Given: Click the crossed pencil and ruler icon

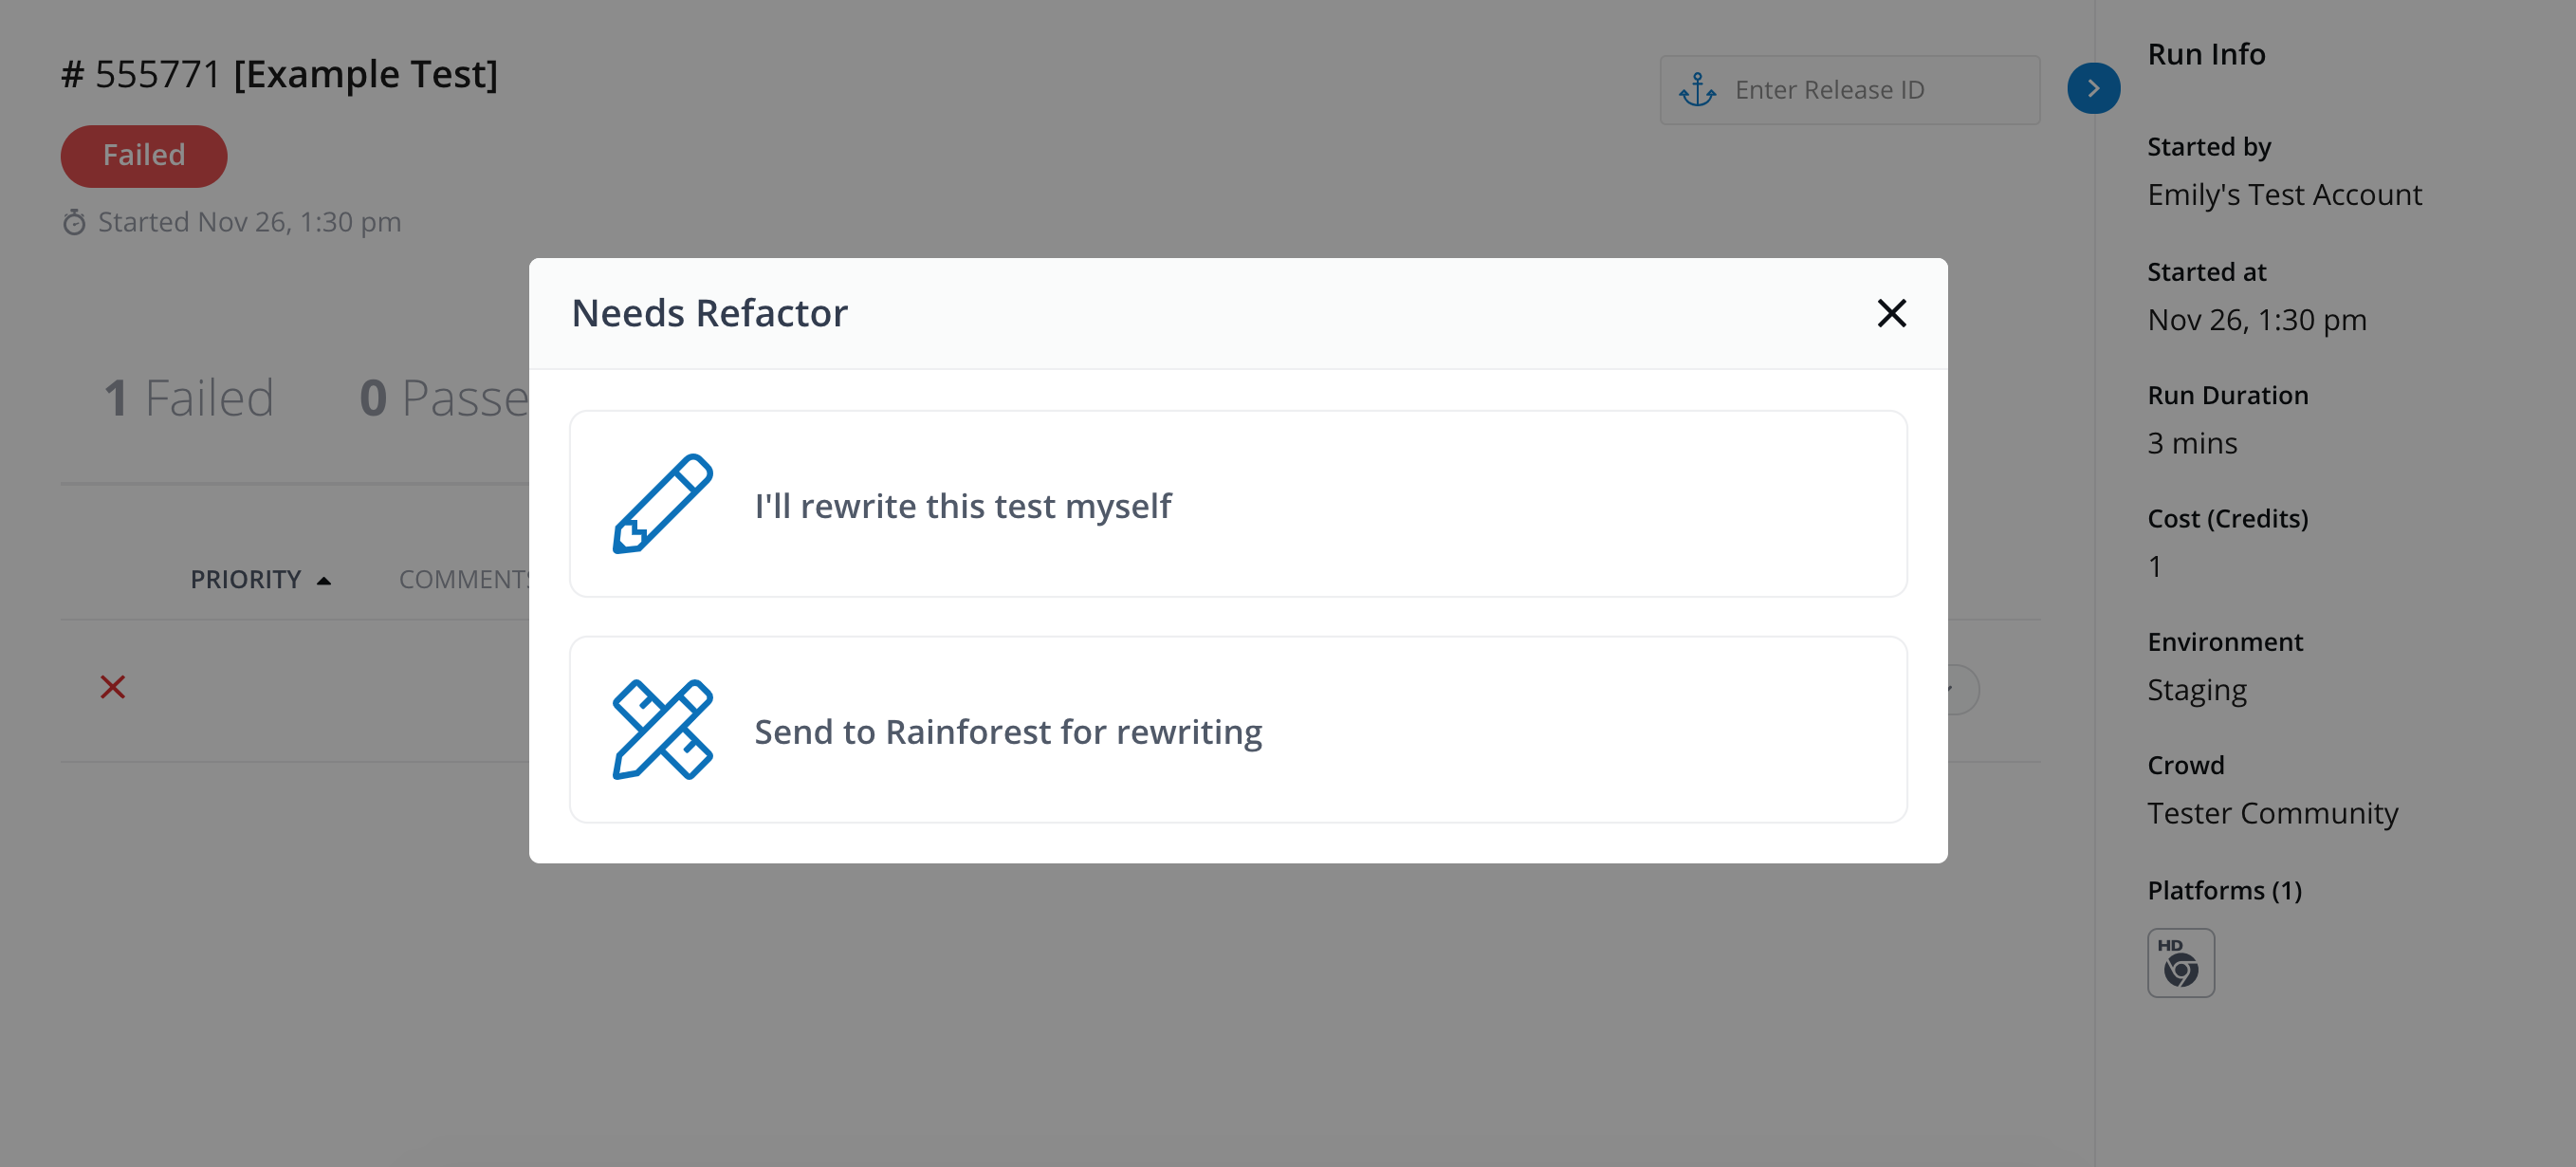Looking at the screenshot, I should coord(662,730).
